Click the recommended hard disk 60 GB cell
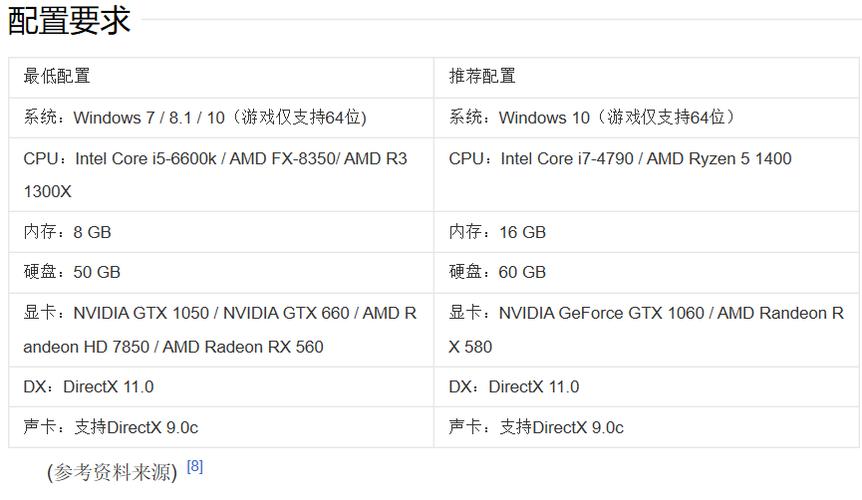Viewport: 862px width, 500px height. [497, 272]
